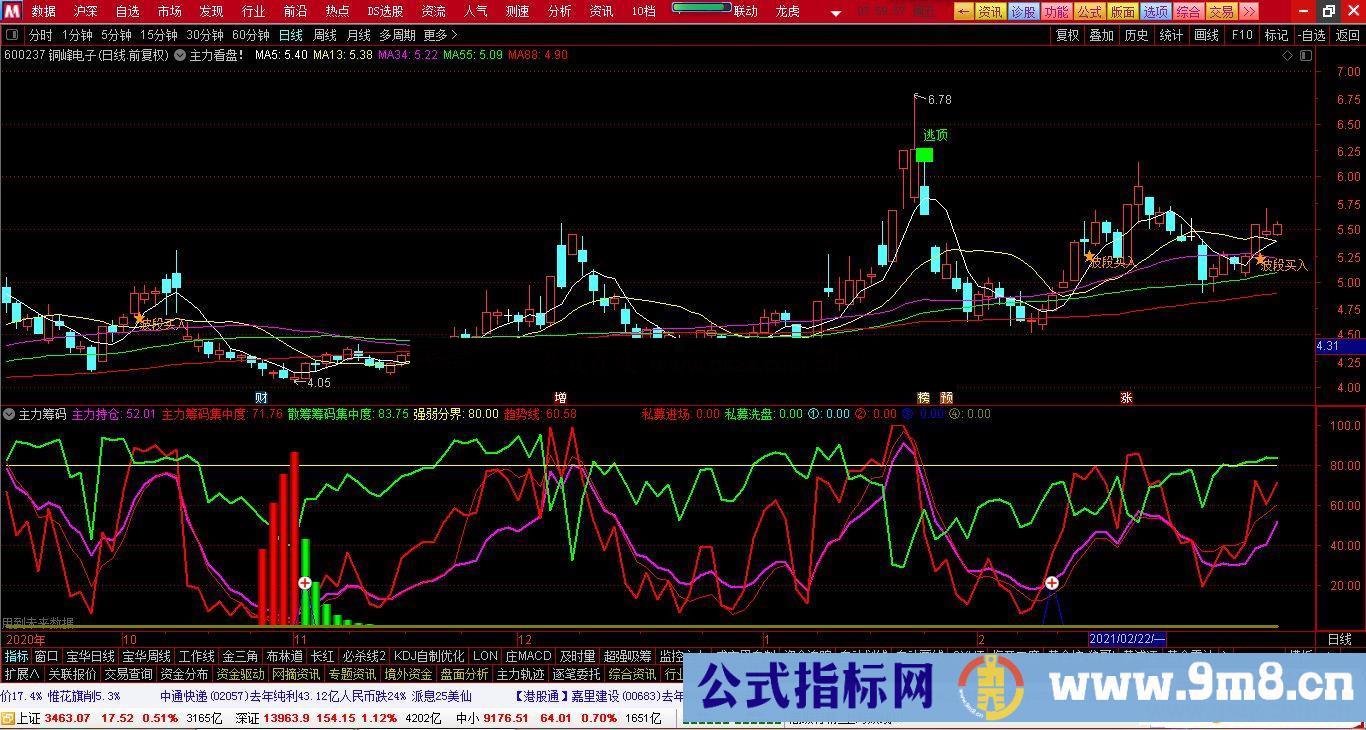The width and height of the screenshot is (1366, 730).
Task: Switch to 60分钟 period
Action: [x=250, y=35]
